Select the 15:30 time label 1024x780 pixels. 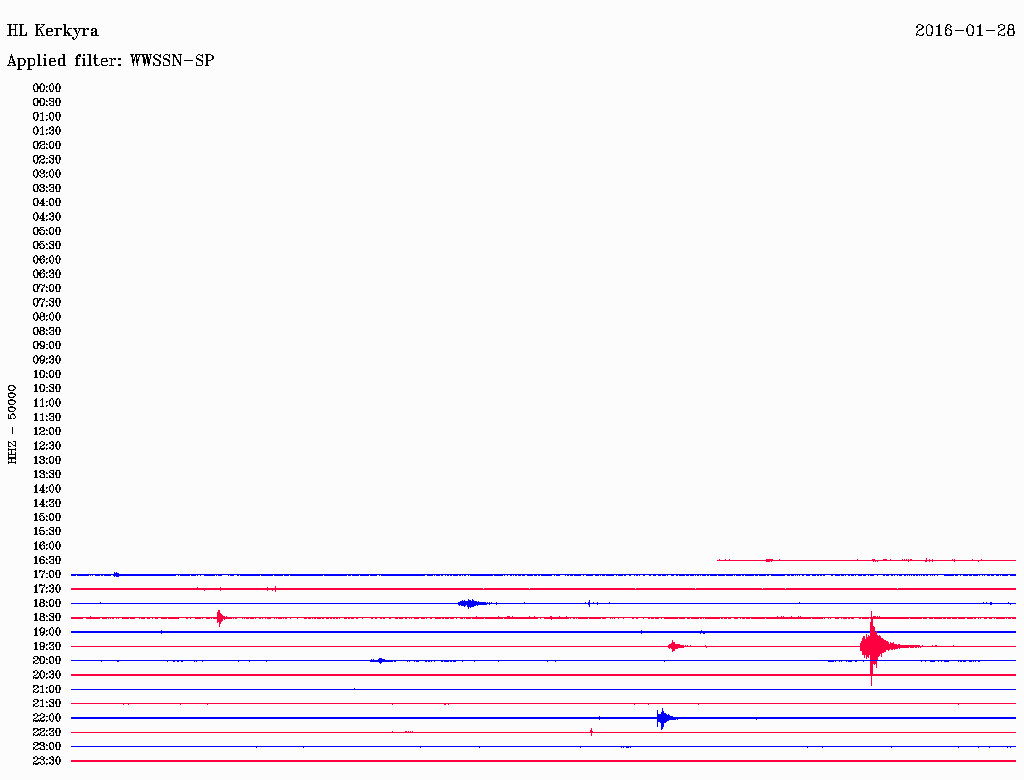click(47, 532)
